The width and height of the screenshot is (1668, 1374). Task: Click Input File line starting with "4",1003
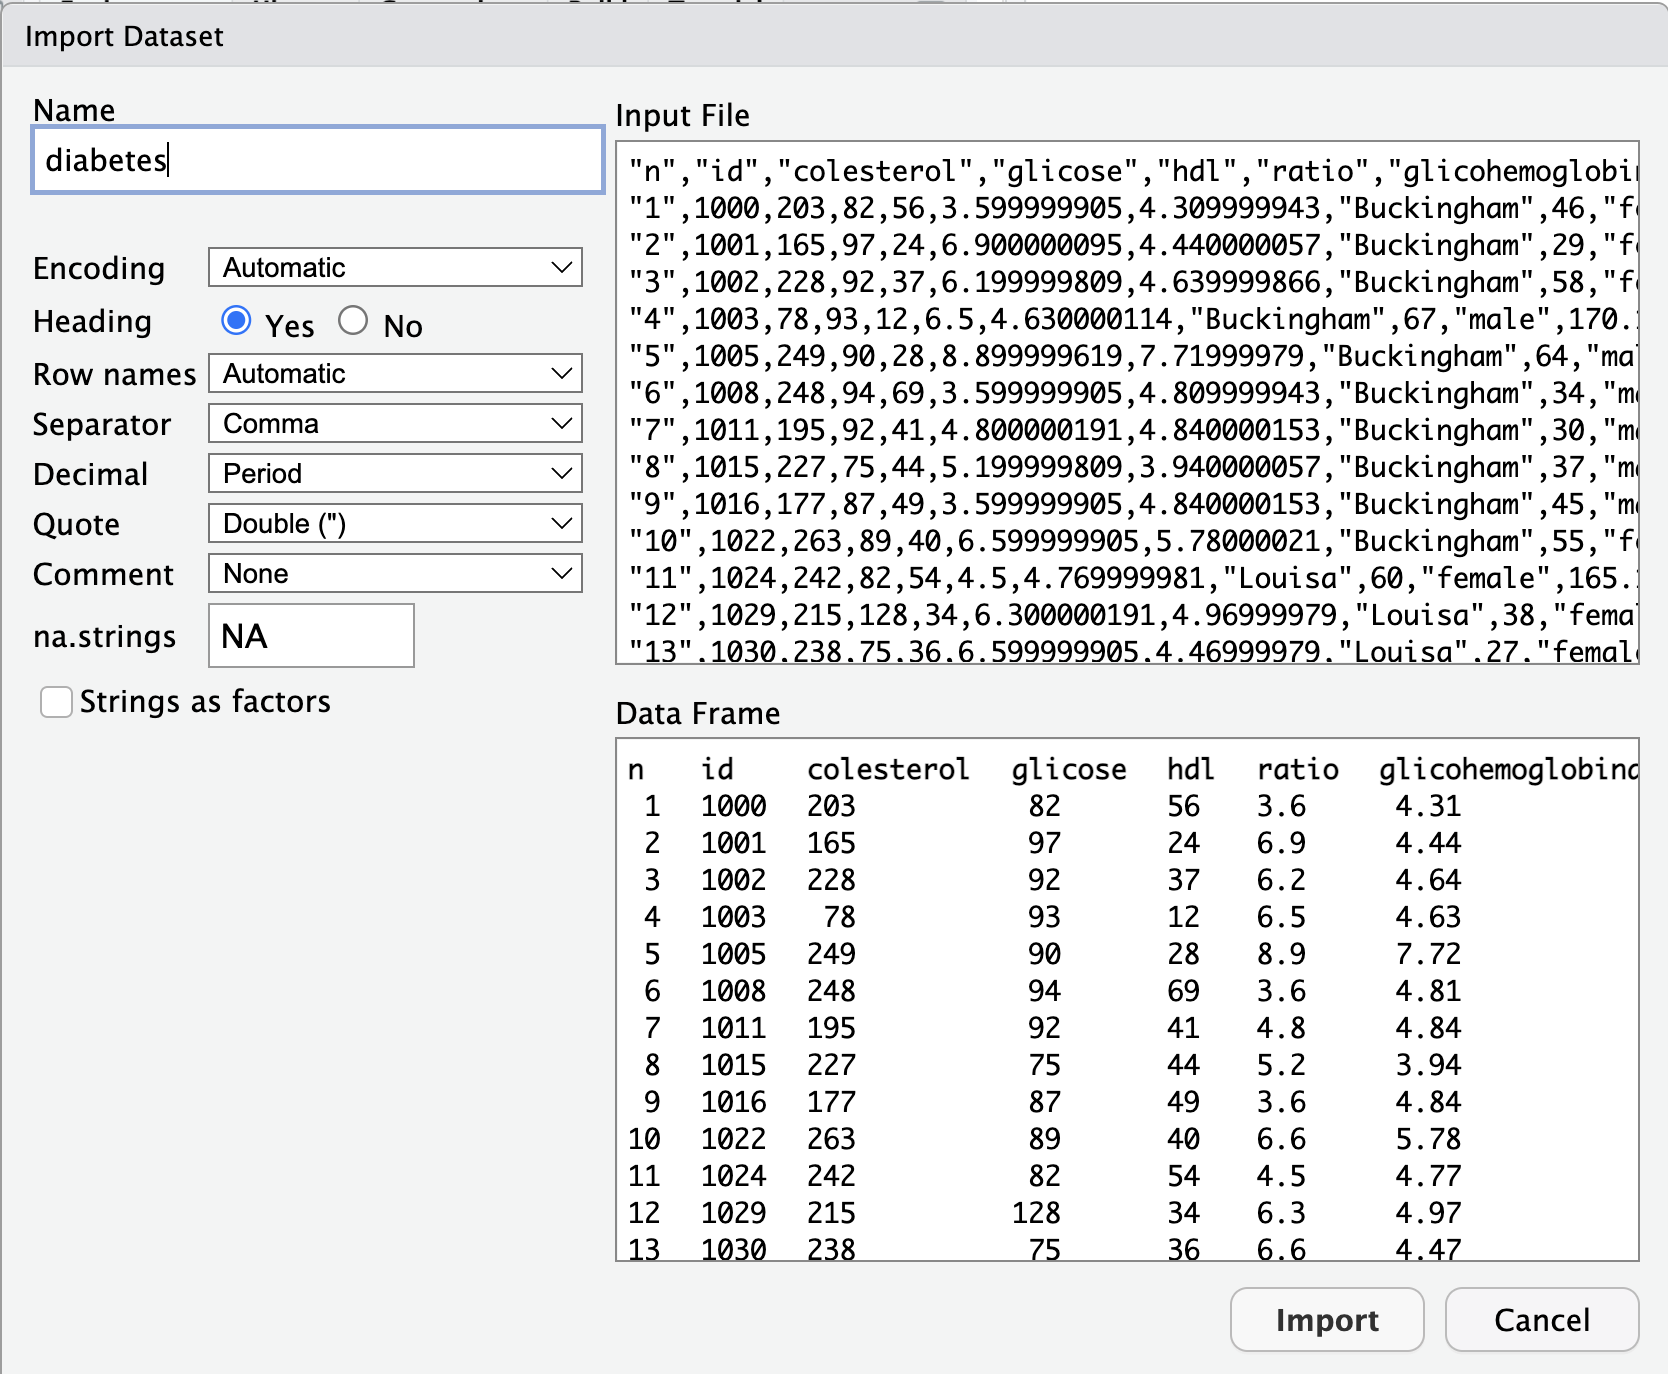click(1133, 319)
